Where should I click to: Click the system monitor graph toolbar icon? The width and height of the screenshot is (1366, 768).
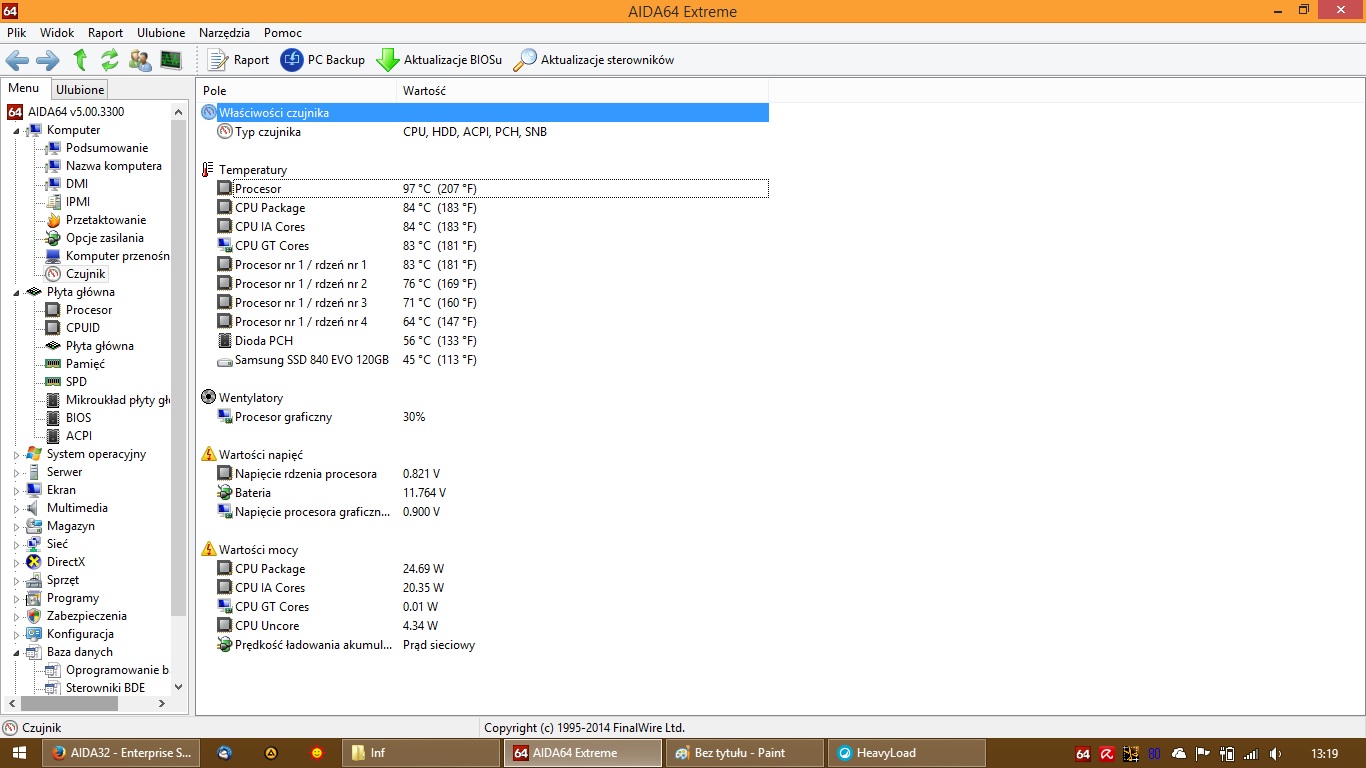coord(171,60)
